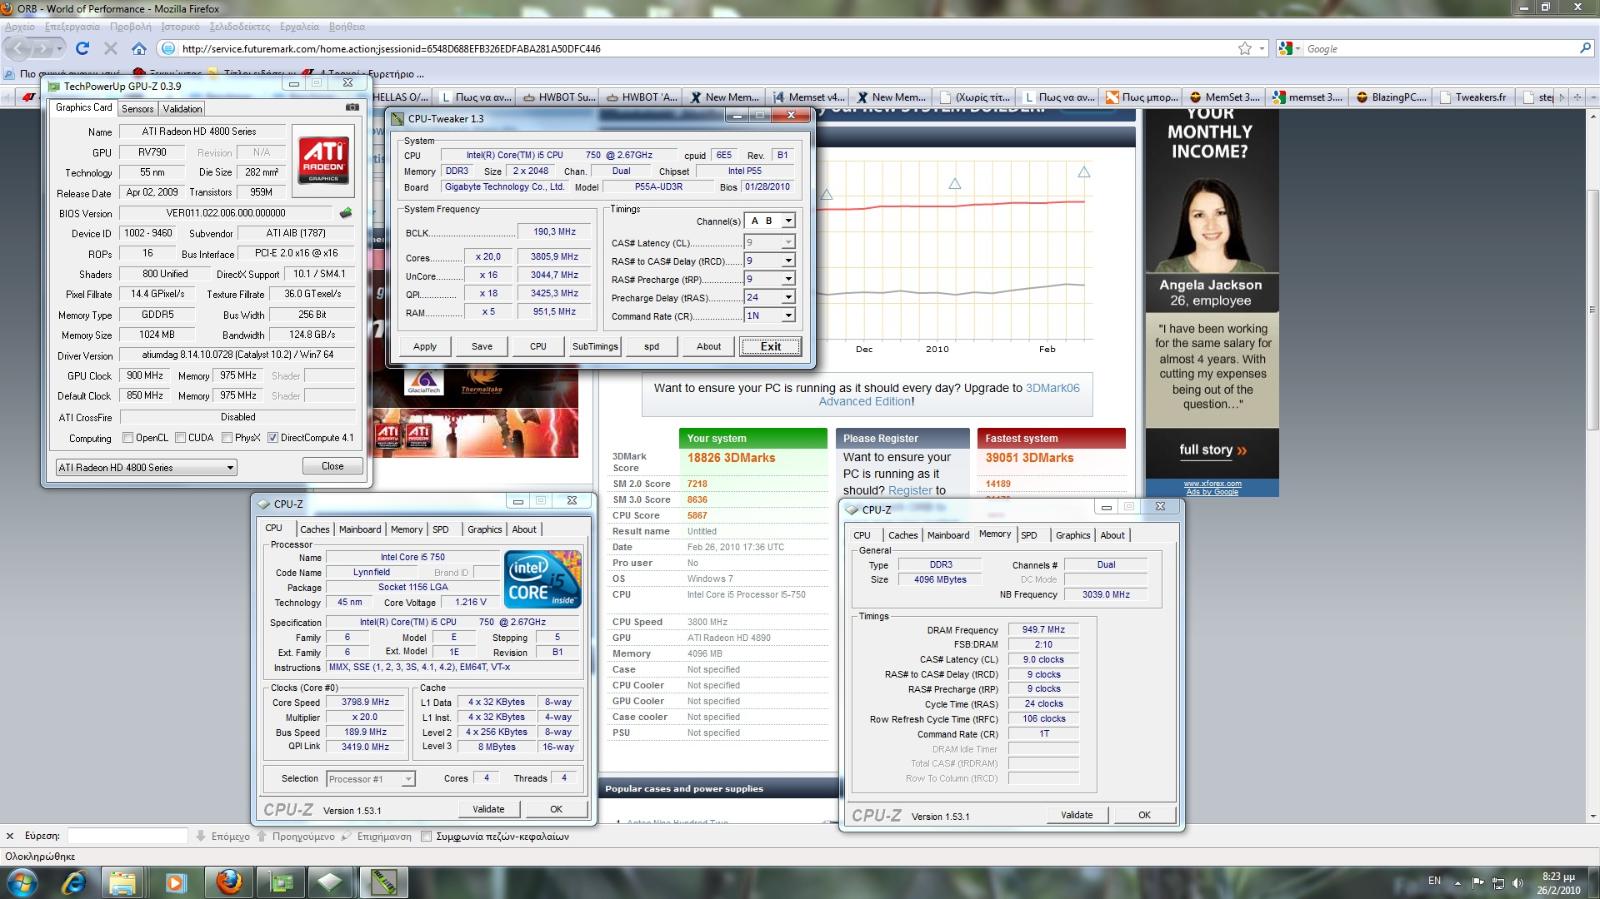
Task: Open the CAS# Latency (CL) dropdown
Action: click(x=788, y=242)
